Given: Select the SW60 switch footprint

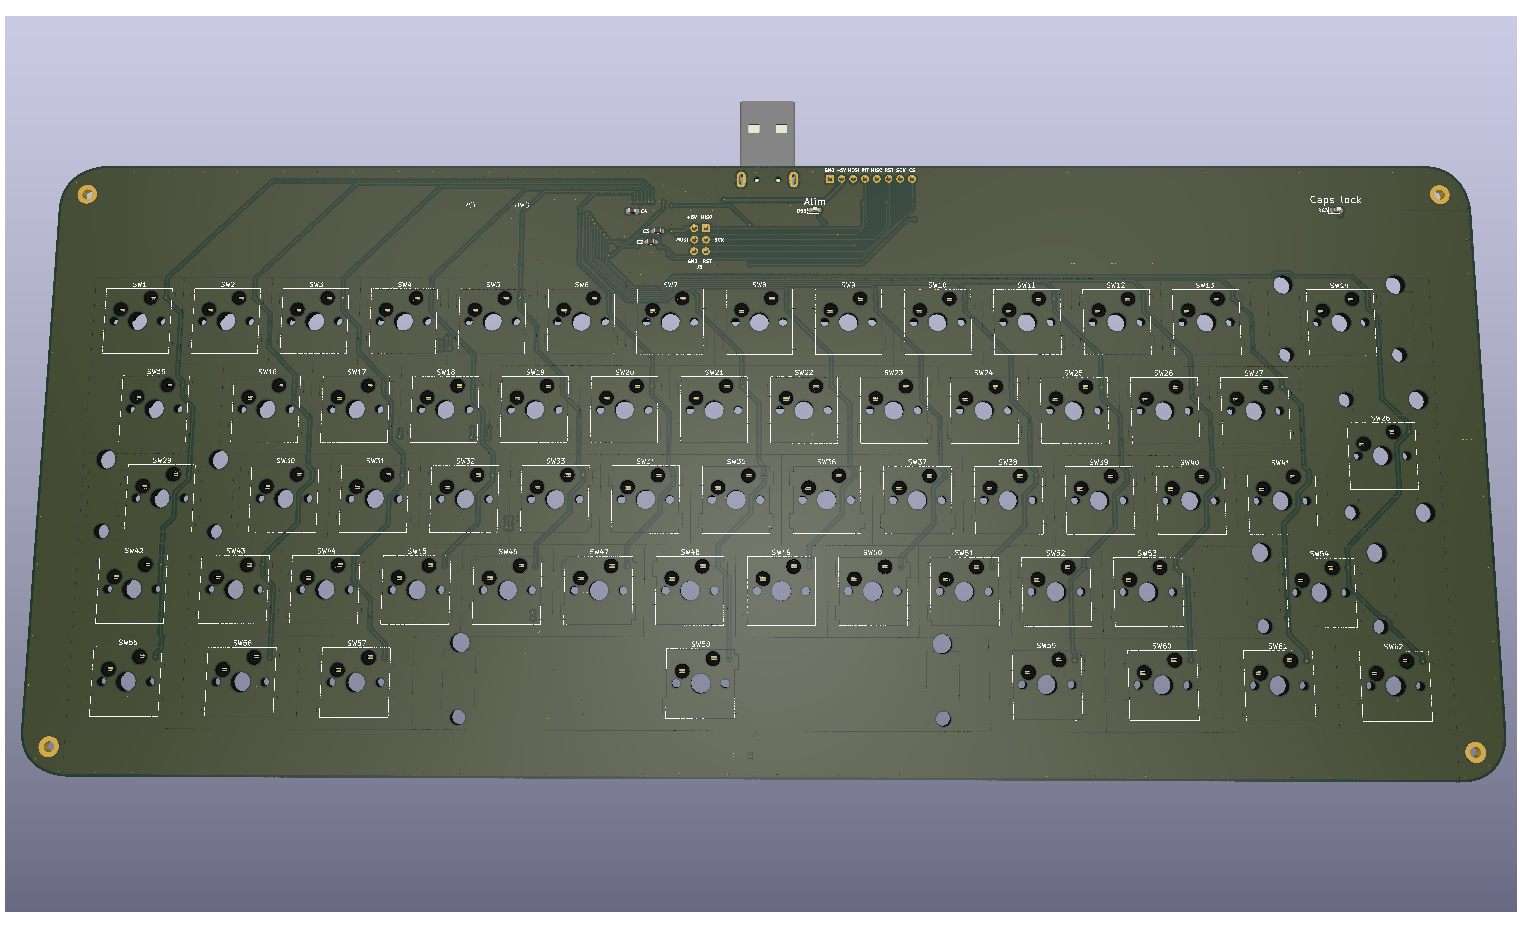Looking at the screenshot, I should pos(1163,684).
